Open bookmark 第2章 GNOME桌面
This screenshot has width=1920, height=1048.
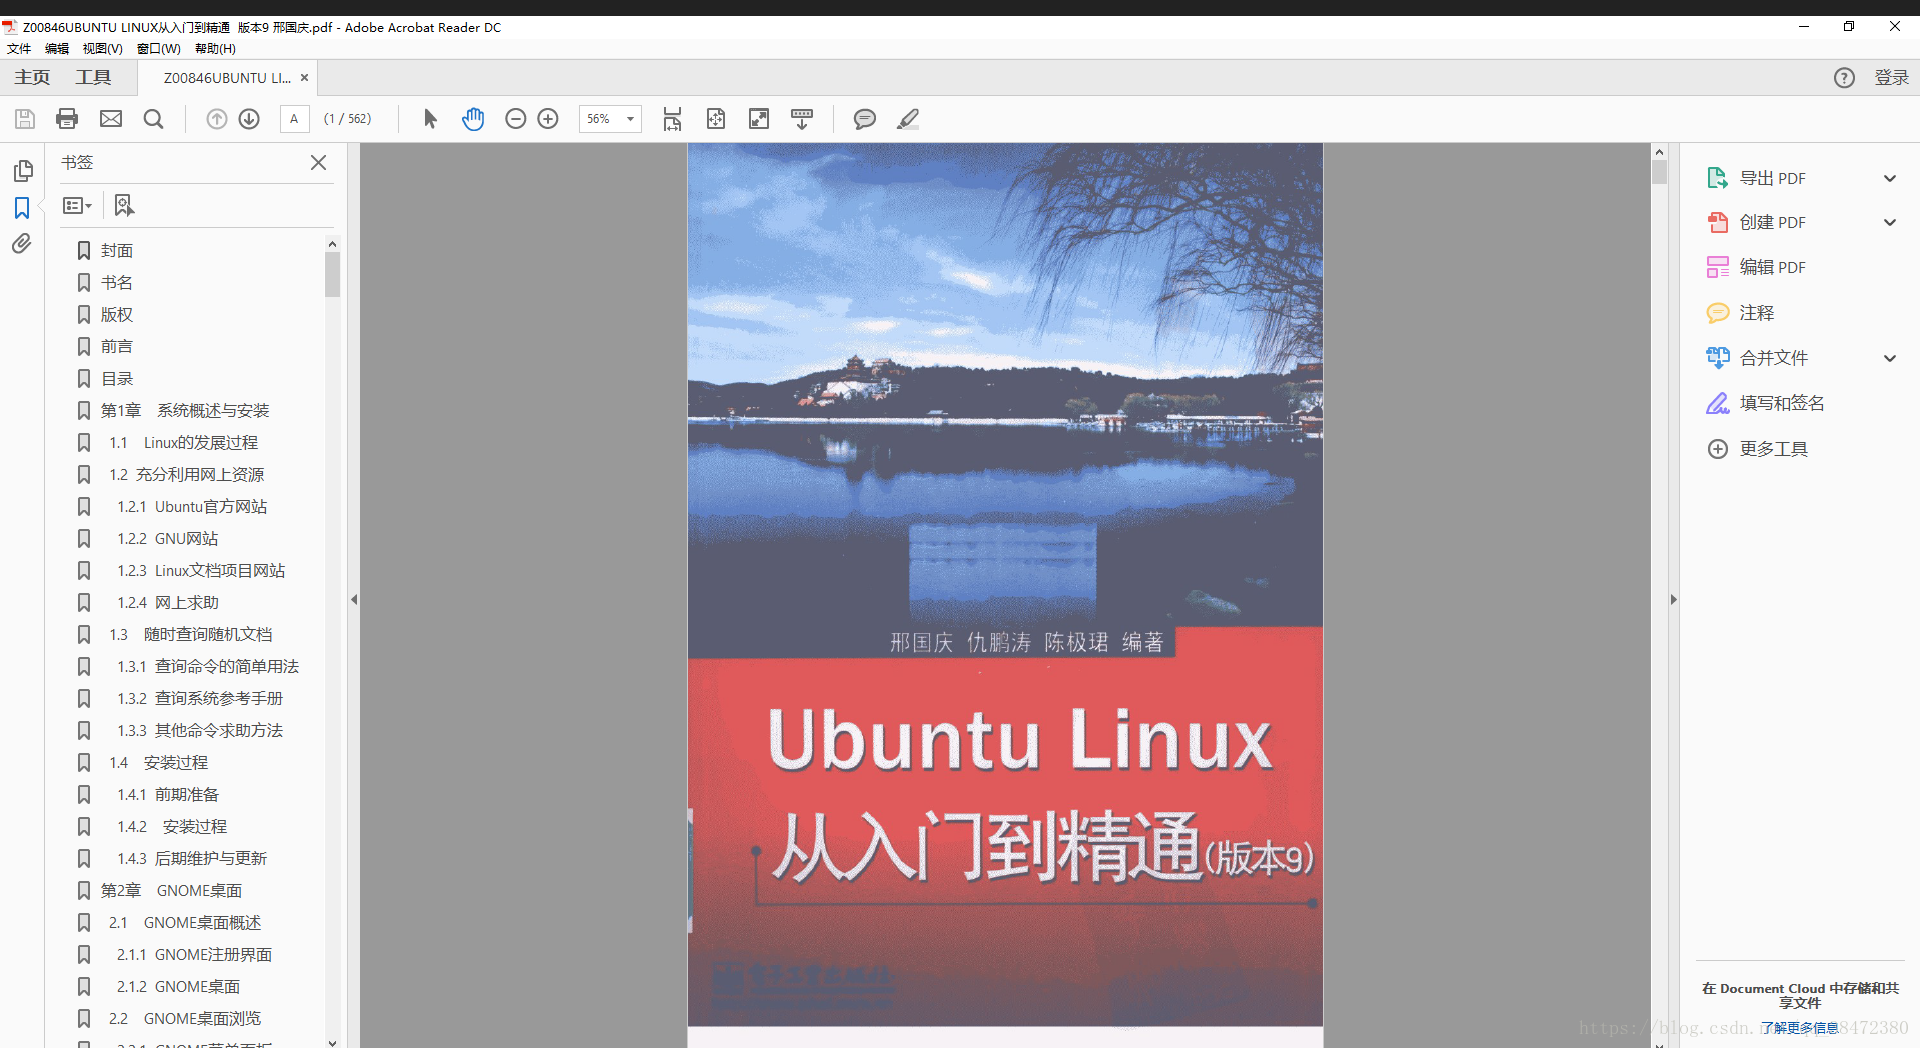171,891
